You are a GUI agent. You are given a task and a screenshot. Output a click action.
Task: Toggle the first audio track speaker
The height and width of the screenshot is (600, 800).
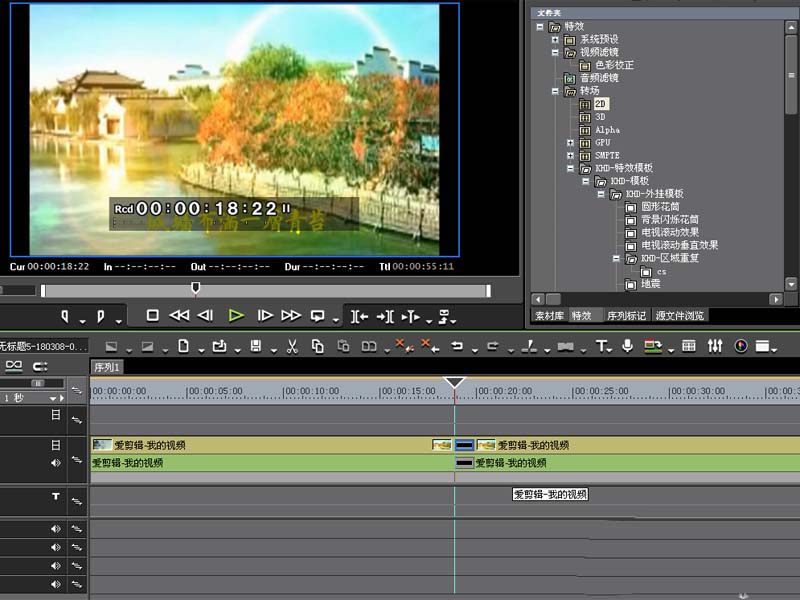pyautogui.click(x=56, y=529)
